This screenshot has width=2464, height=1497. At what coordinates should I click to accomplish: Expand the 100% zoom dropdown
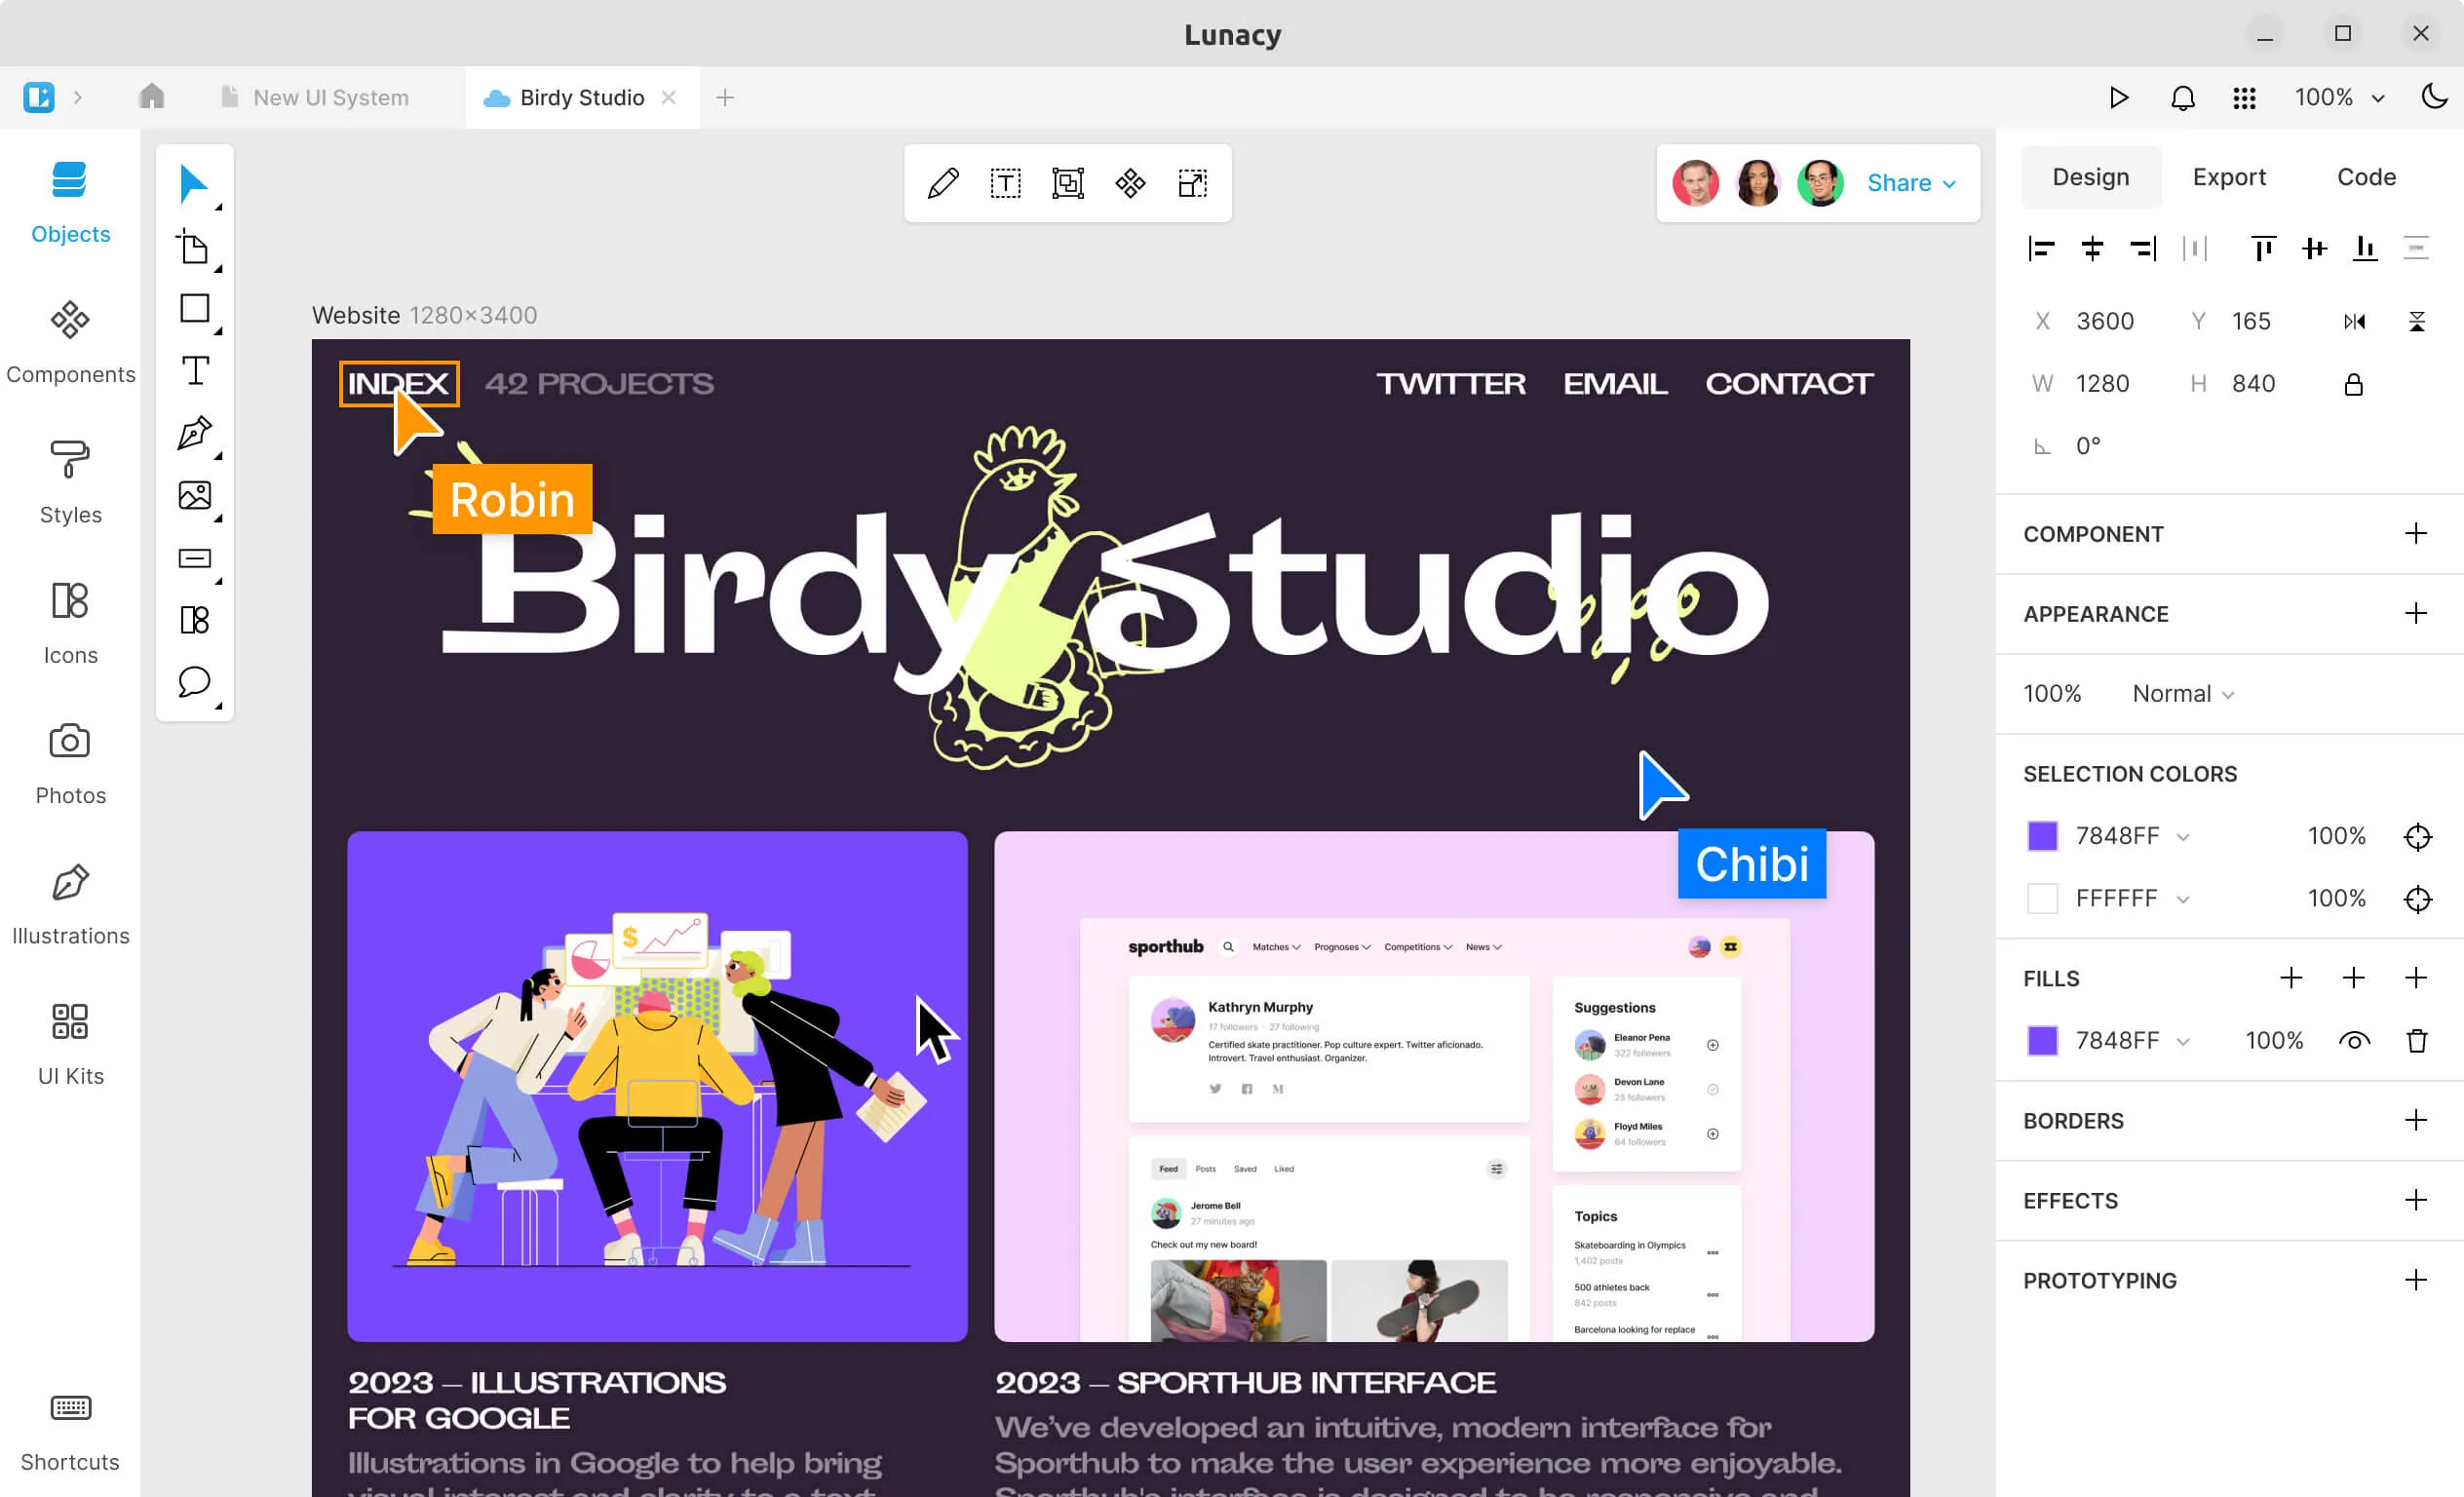pos(2339,98)
